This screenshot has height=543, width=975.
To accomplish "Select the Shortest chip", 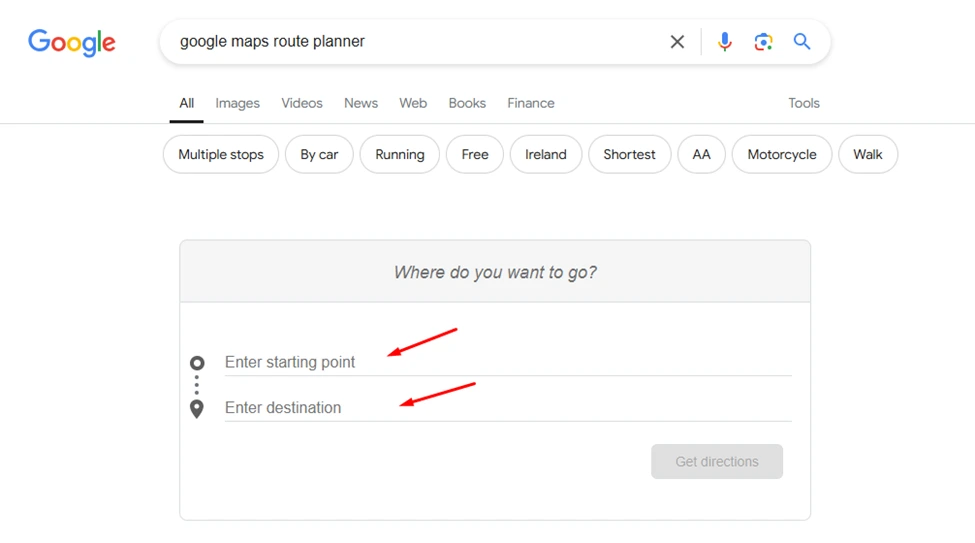I will click(629, 154).
